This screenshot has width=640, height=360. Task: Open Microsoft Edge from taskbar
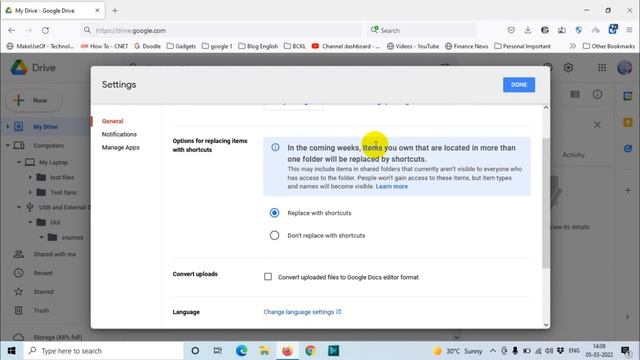pos(241,351)
